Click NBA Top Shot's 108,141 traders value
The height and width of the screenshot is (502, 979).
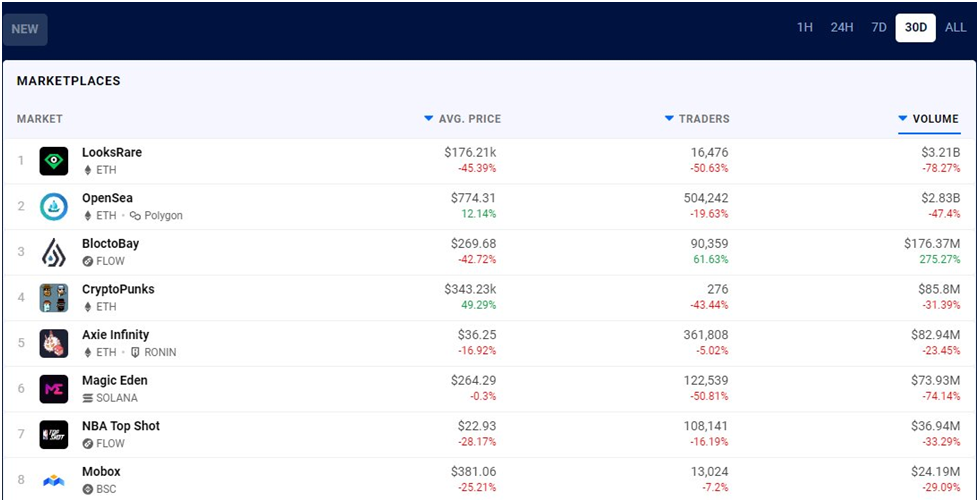click(x=706, y=426)
